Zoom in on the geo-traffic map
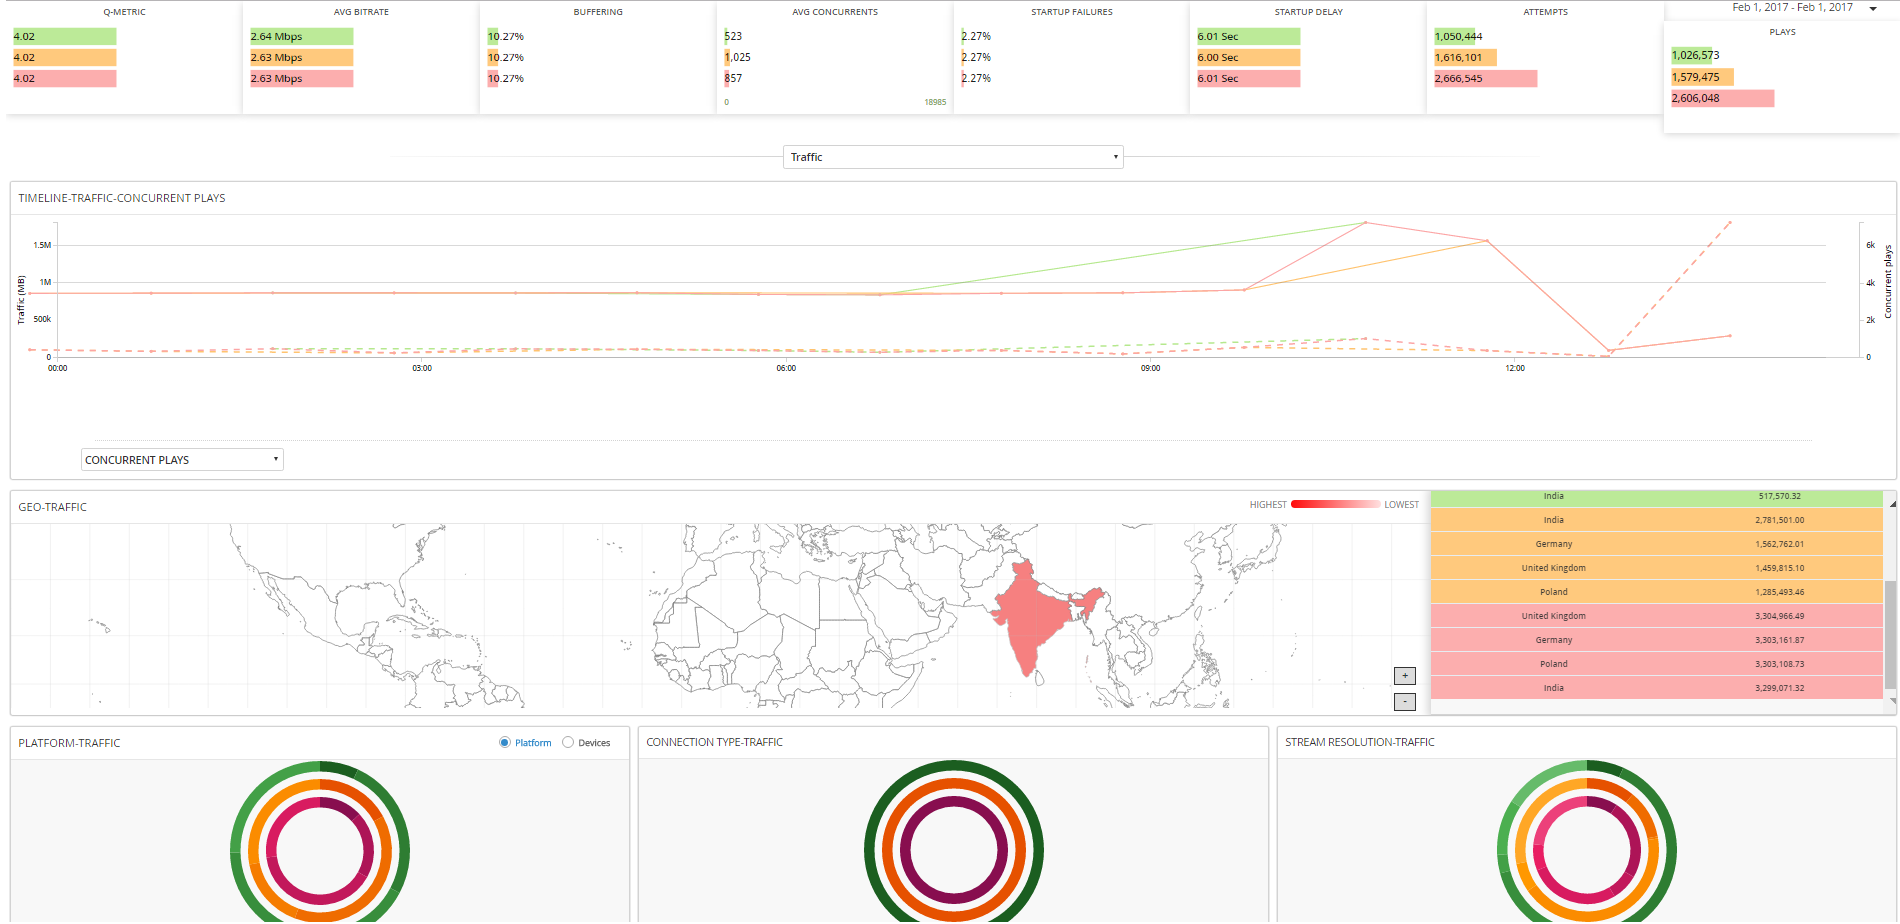 (x=1404, y=676)
